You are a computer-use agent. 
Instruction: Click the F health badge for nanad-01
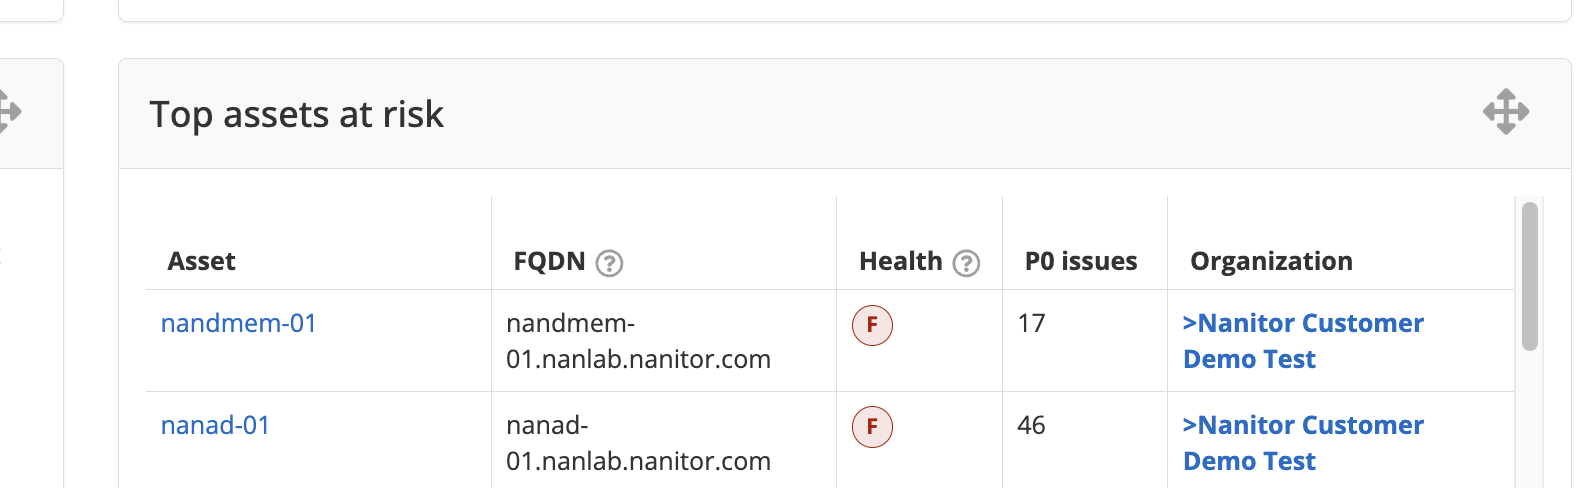pyautogui.click(x=872, y=427)
